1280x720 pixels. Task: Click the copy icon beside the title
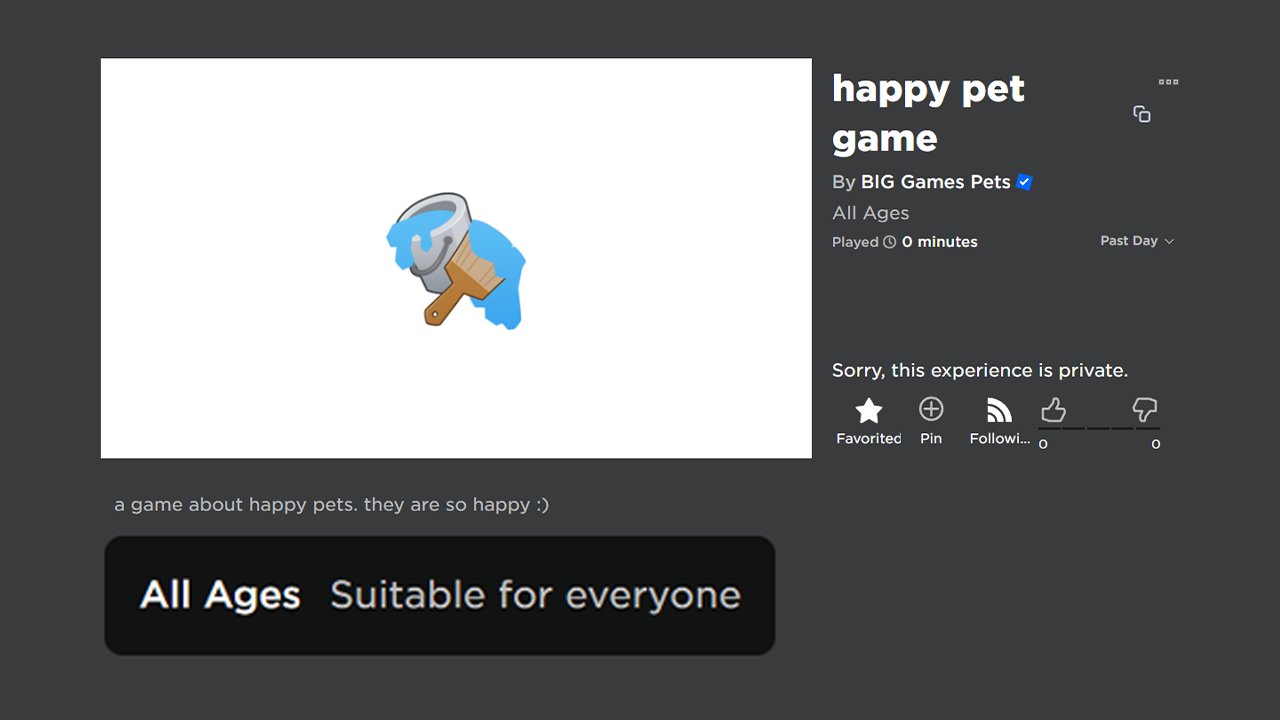pyautogui.click(x=1142, y=114)
